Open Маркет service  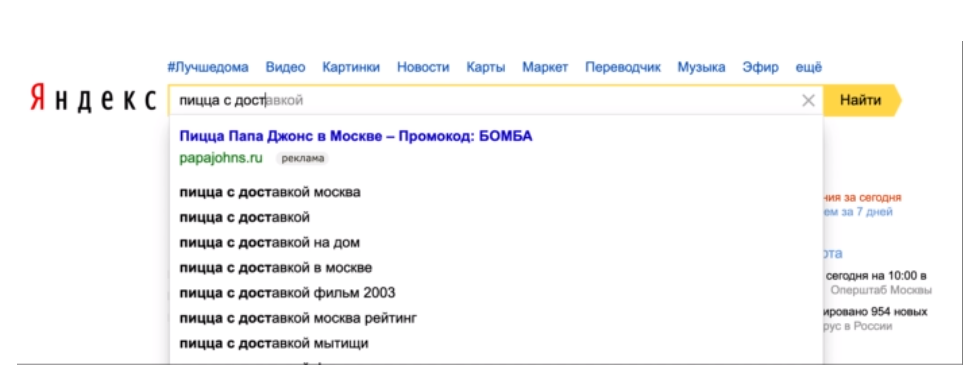(545, 67)
